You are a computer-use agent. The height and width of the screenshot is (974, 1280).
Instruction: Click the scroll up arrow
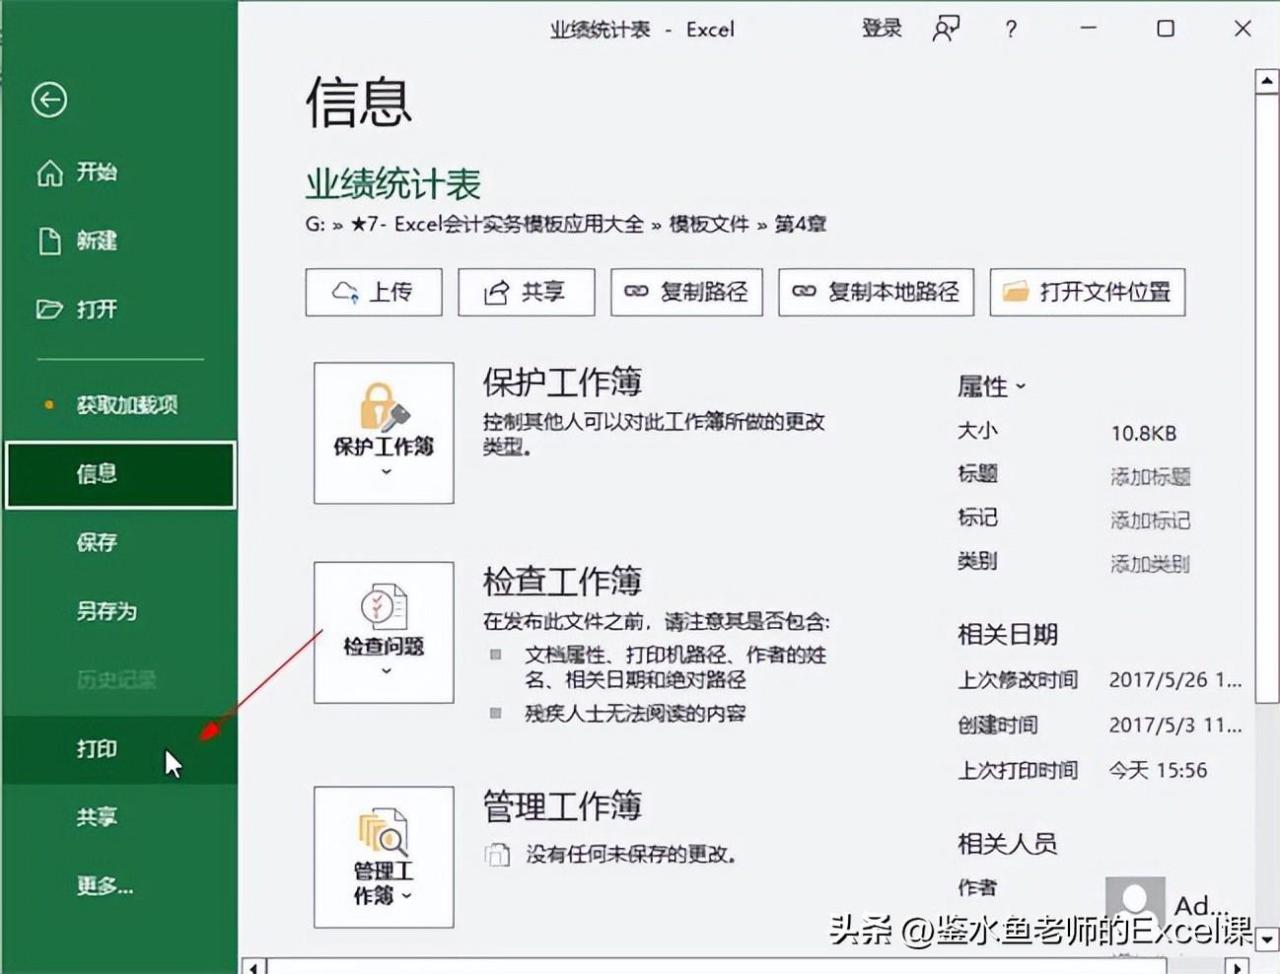[x=1266, y=82]
